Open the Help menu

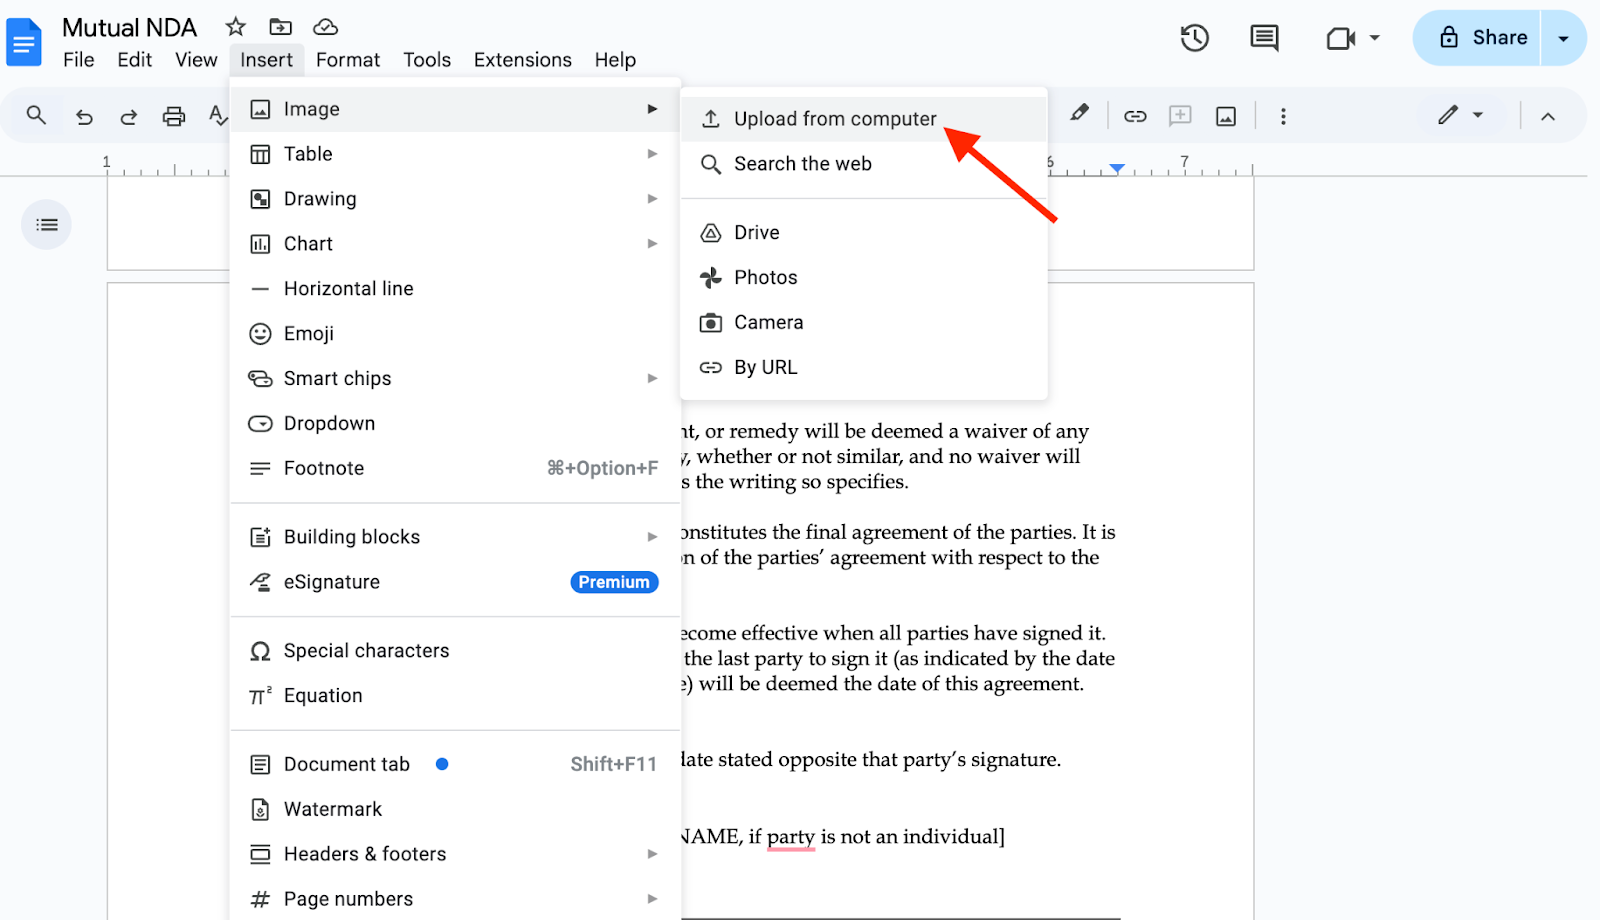tap(615, 60)
